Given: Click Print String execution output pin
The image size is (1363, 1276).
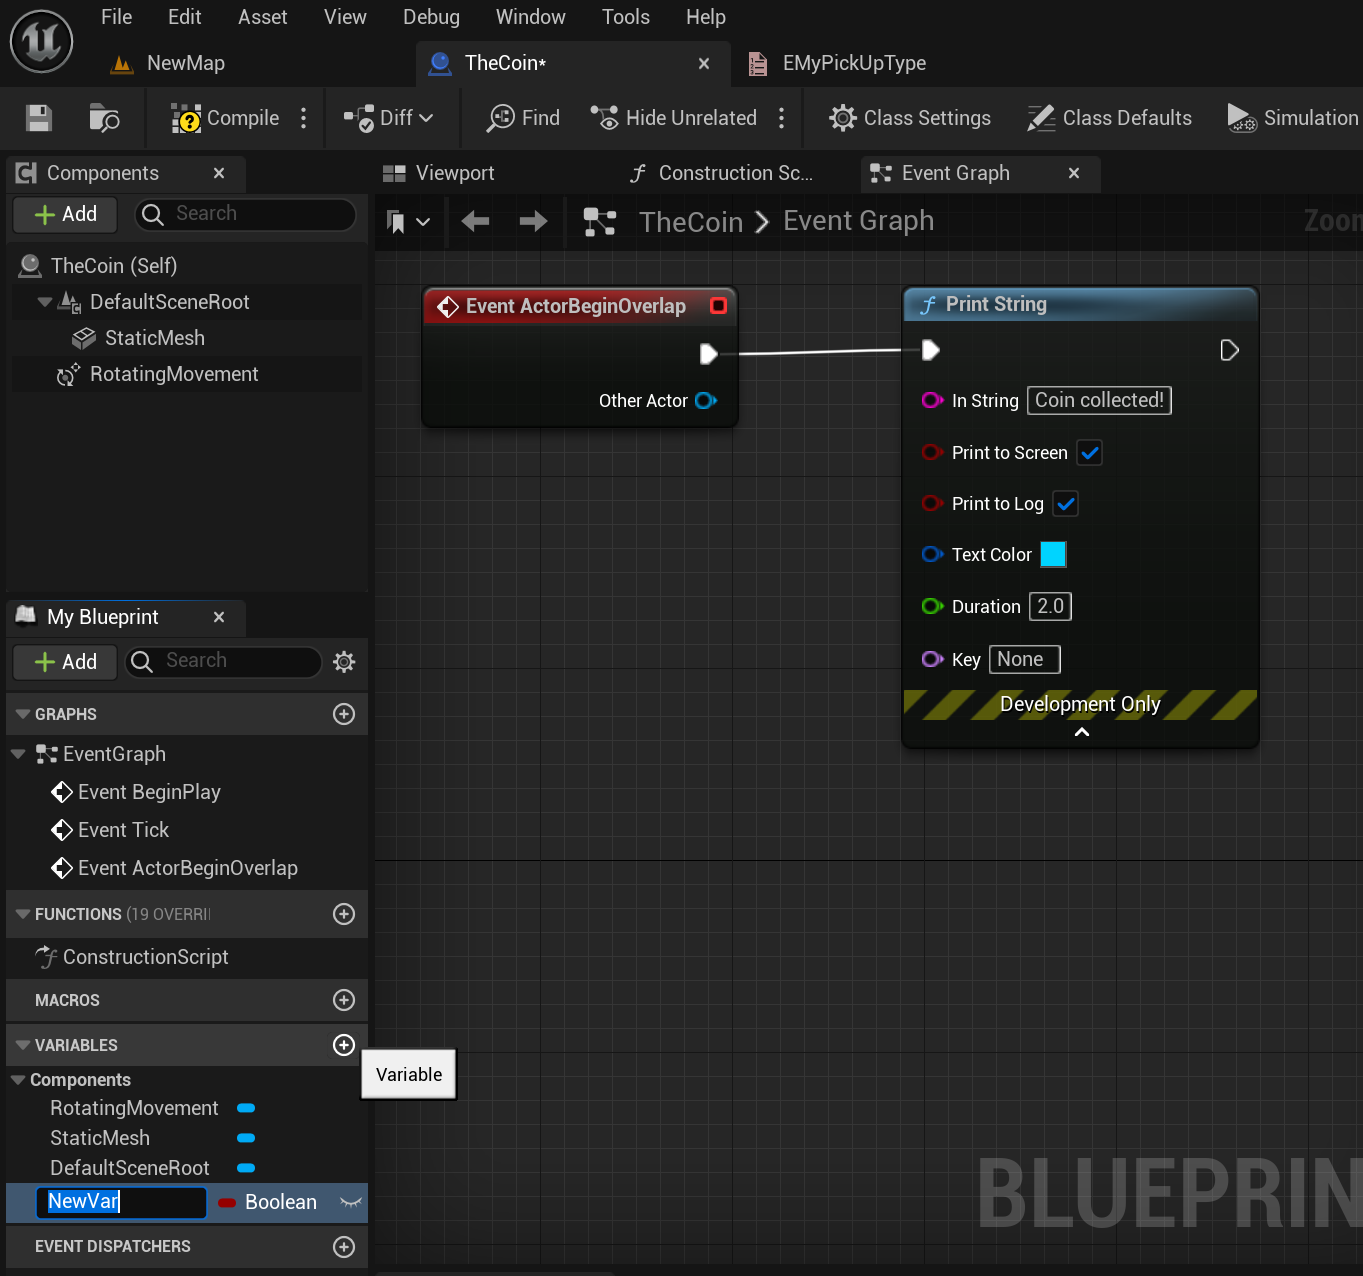Looking at the screenshot, I should click(1230, 350).
